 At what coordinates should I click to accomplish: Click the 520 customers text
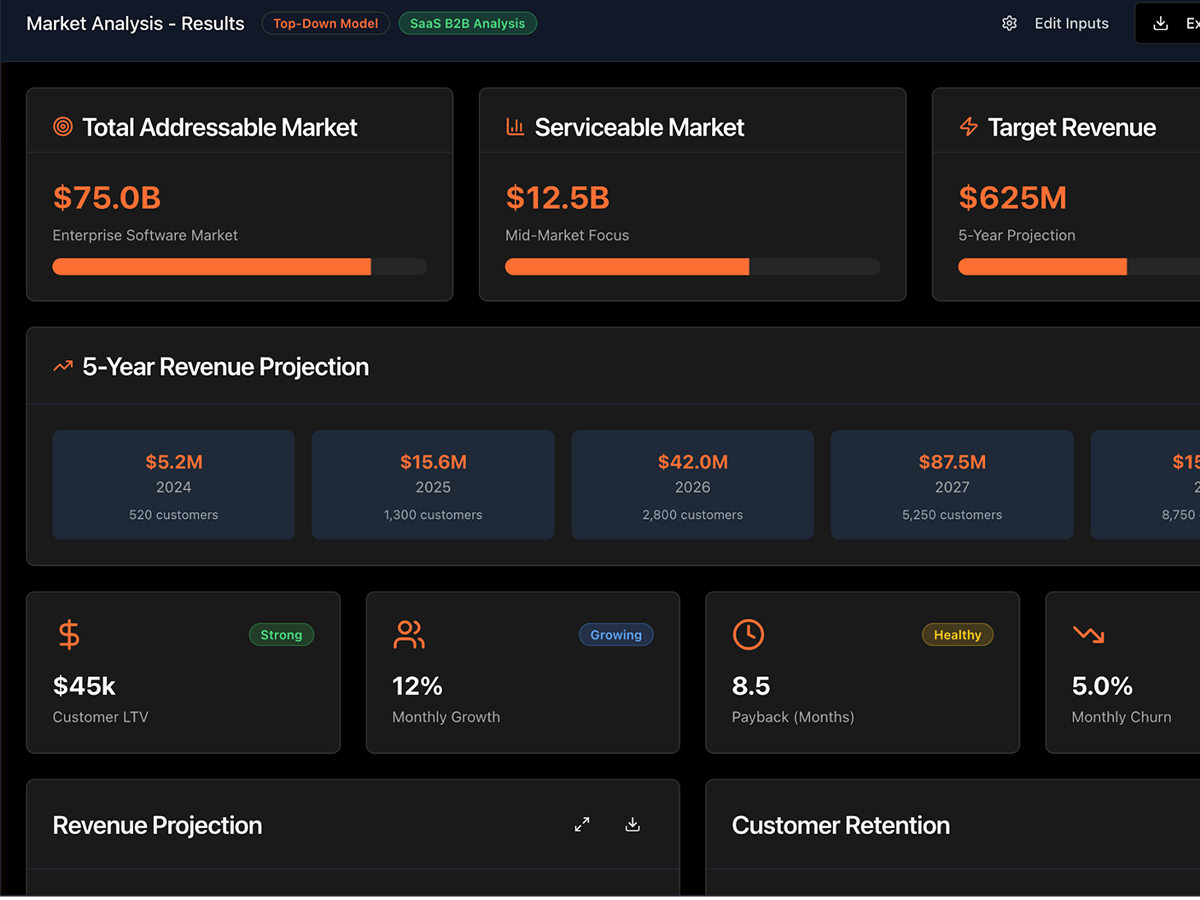pos(174,515)
